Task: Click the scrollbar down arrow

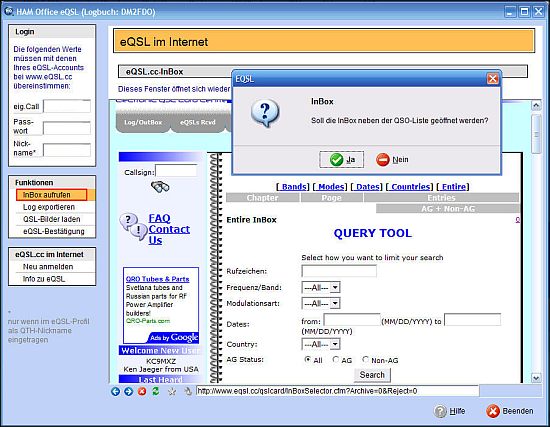Action: [536, 378]
